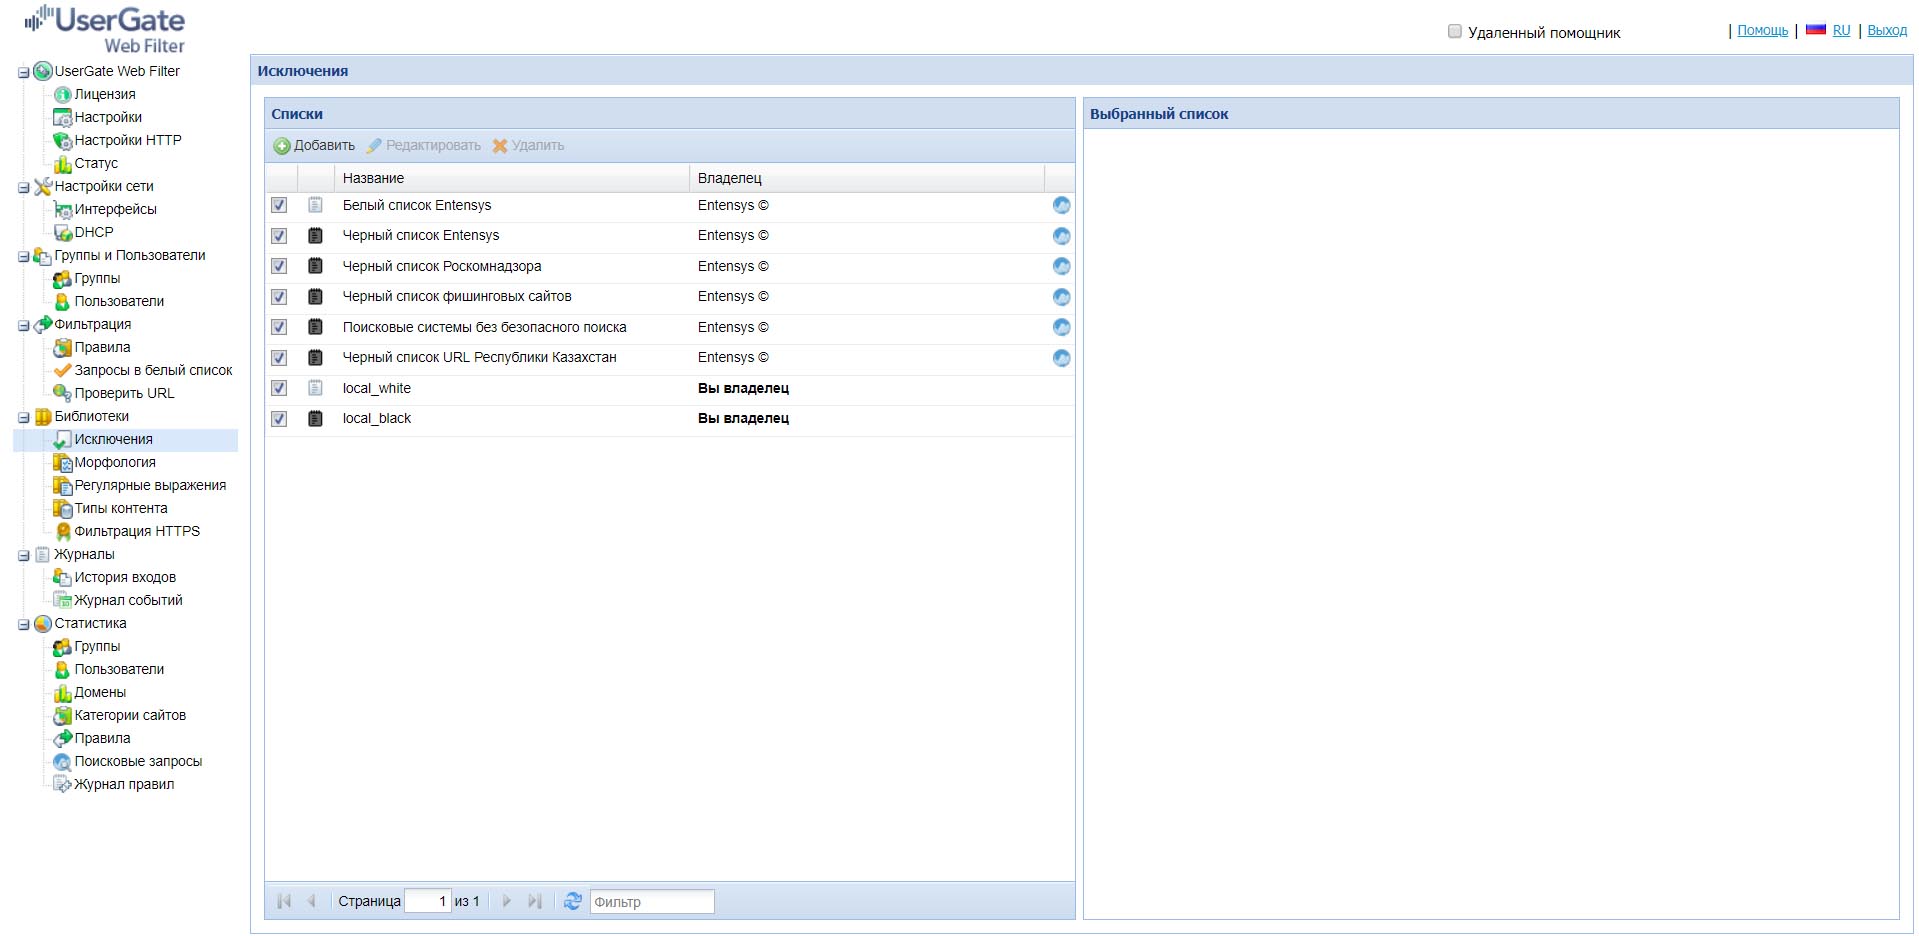1919x936 pixels.
Task: Go to the next page of lists
Action: [507, 901]
